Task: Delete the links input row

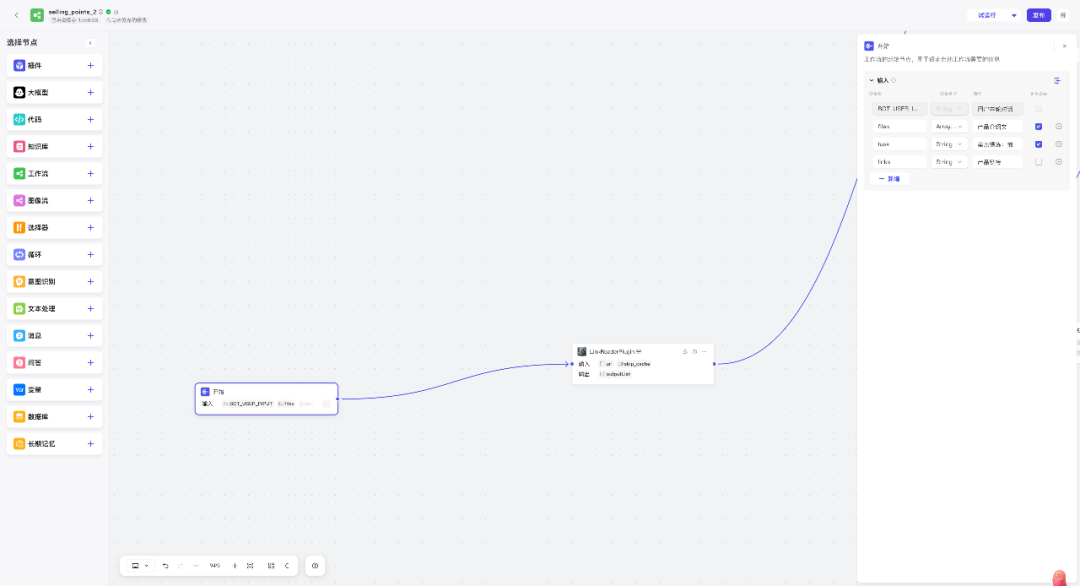Action: tap(1059, 163)
